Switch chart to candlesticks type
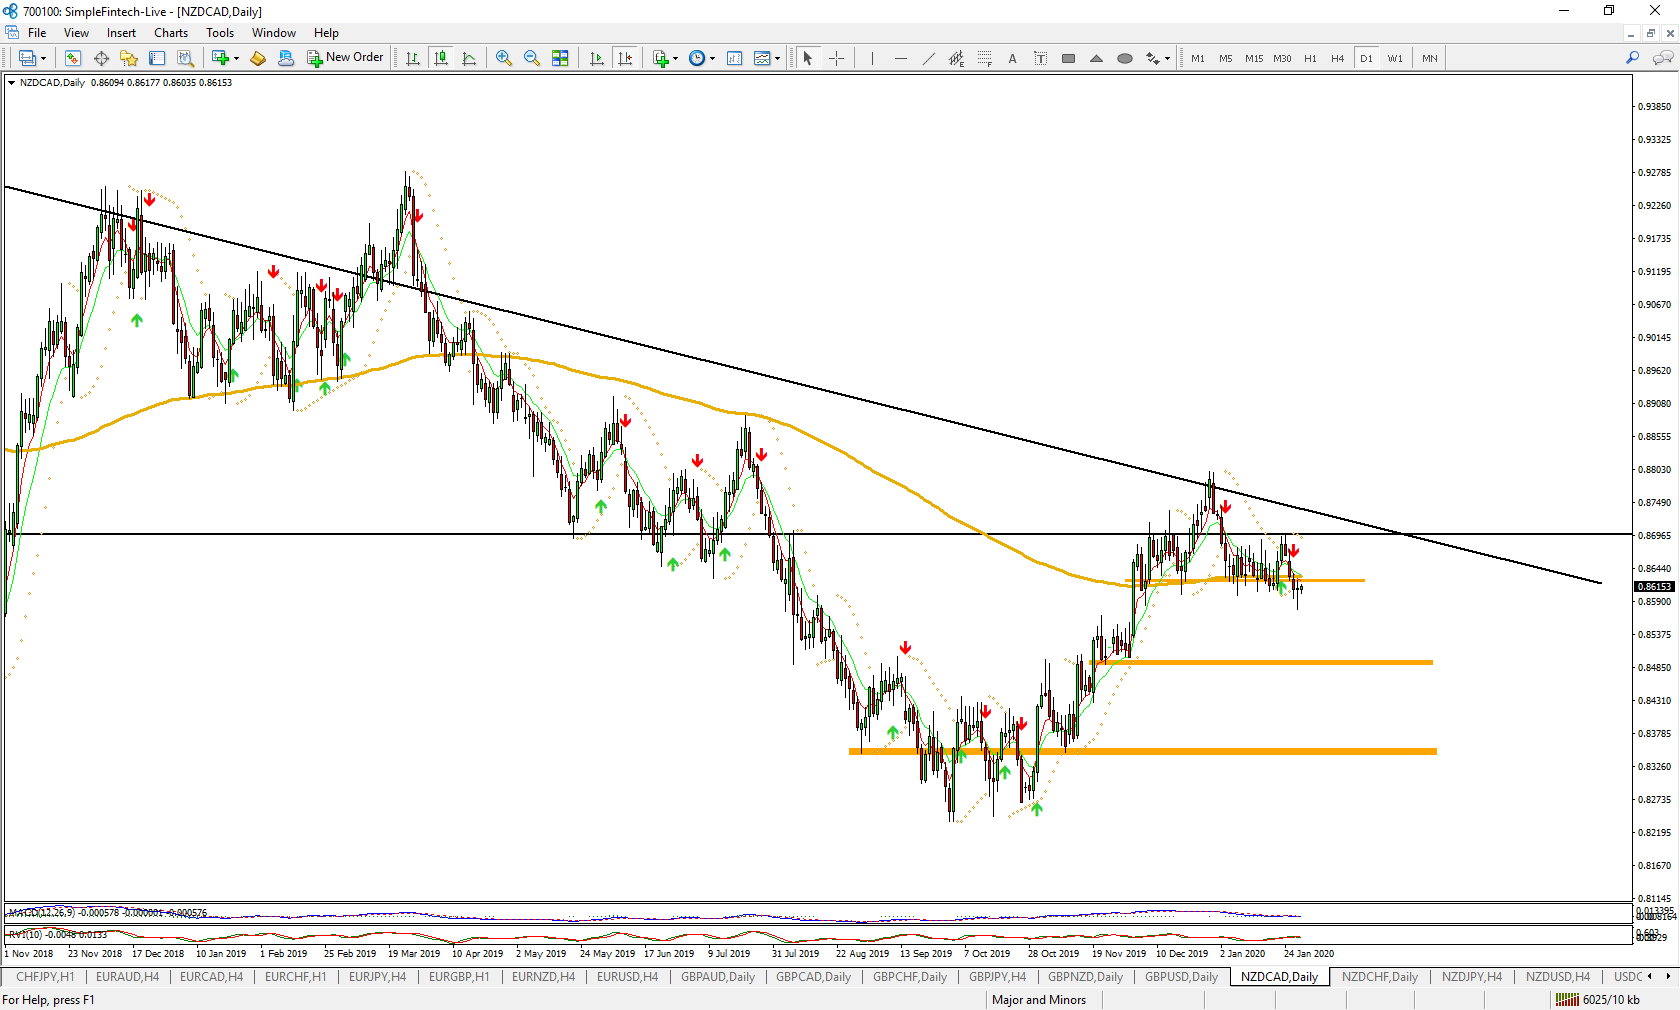Viewport: 1680px width, 1010px height. [x=441, y=58]
